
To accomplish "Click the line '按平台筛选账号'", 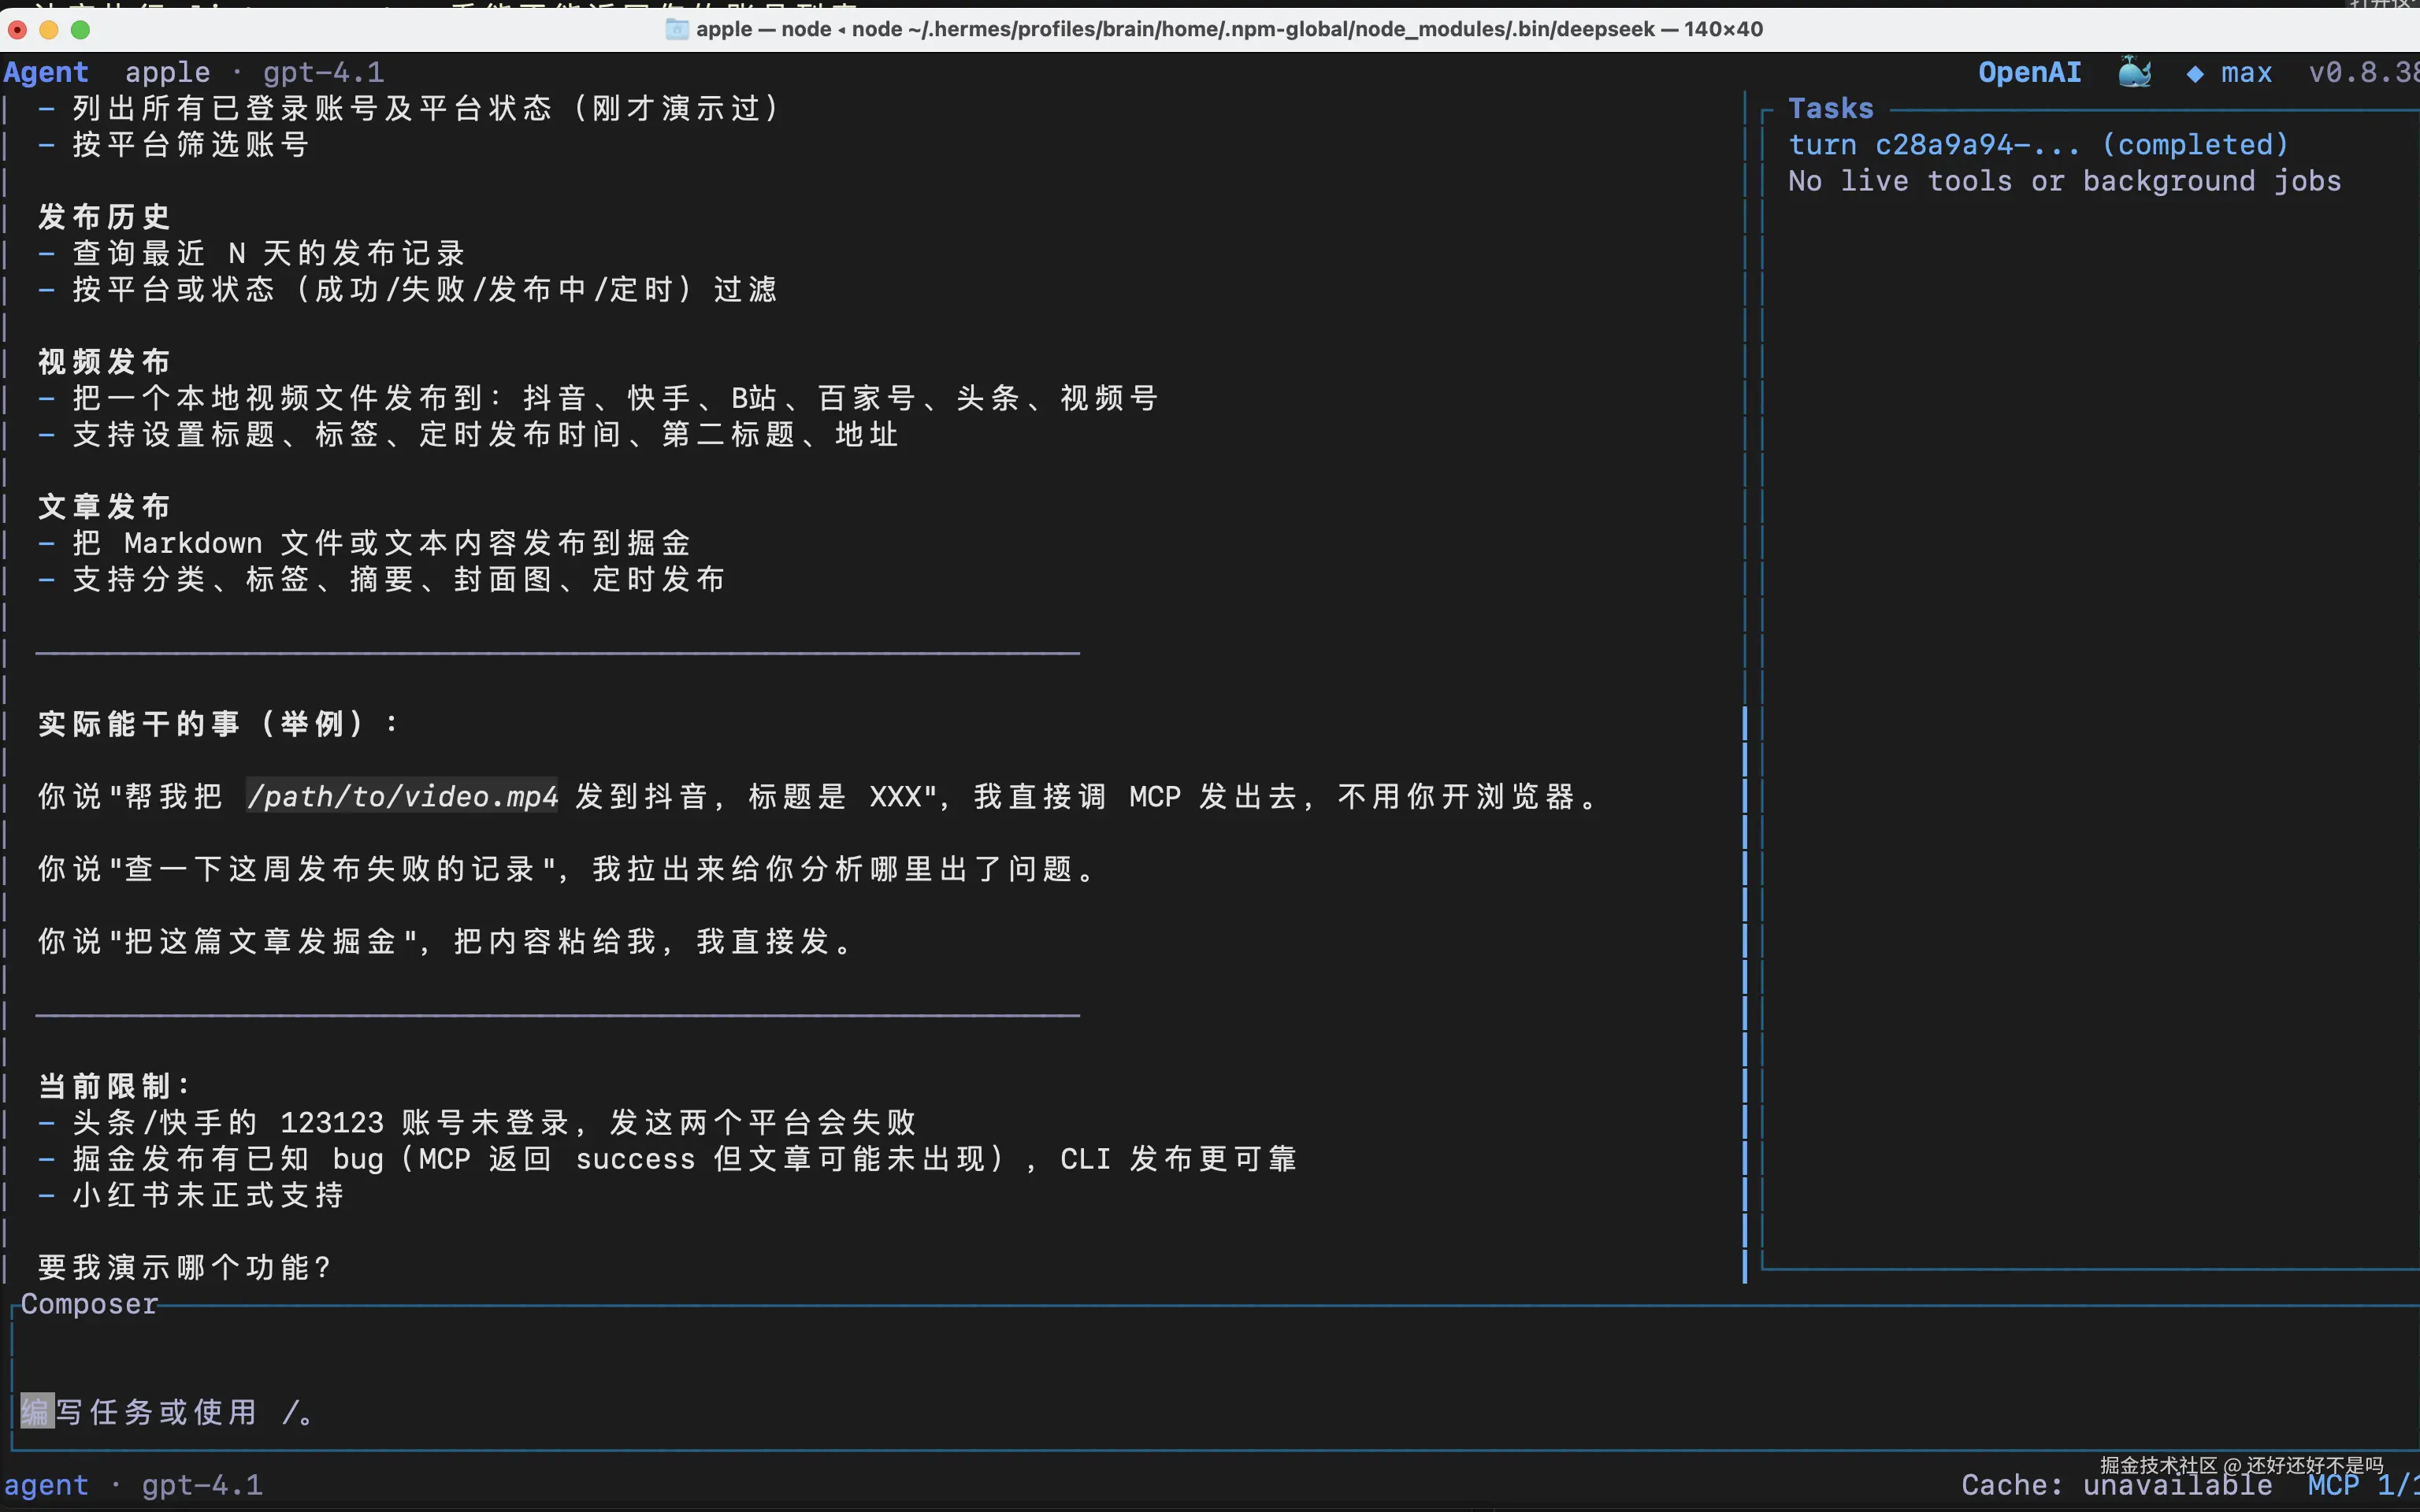I will click(x=173, y=145).
